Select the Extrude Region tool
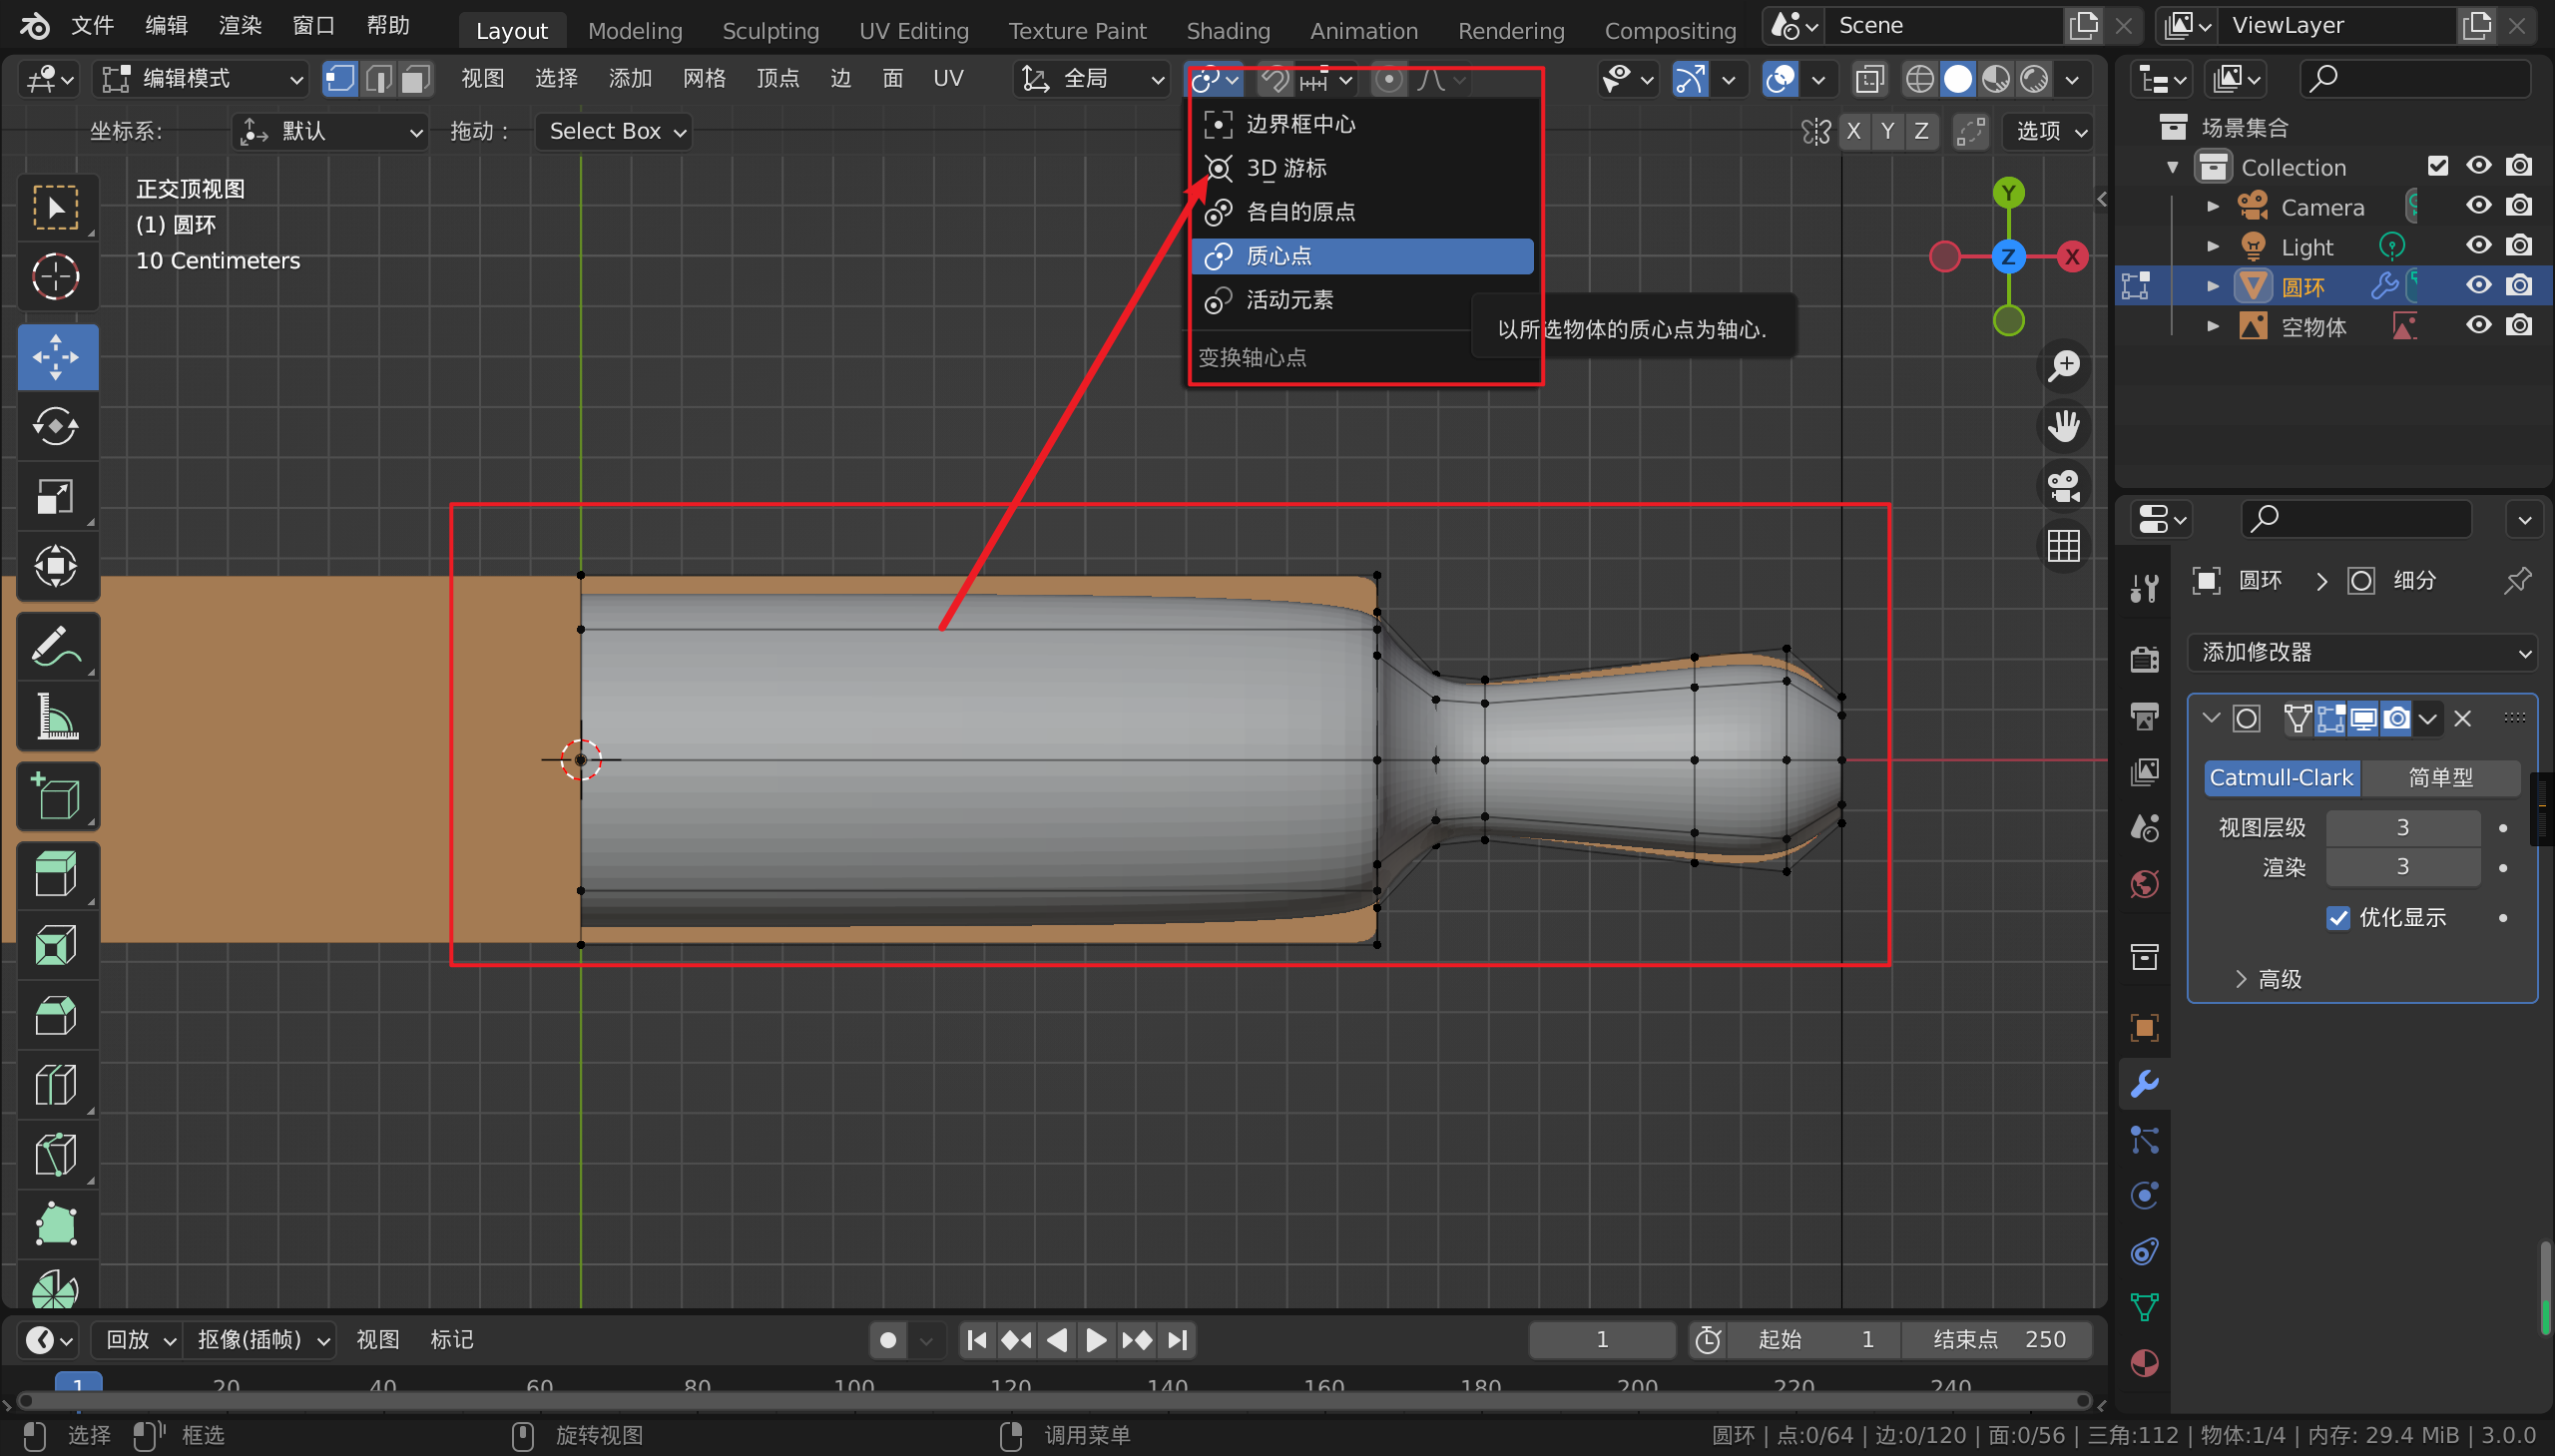 (x=57, y=876)
